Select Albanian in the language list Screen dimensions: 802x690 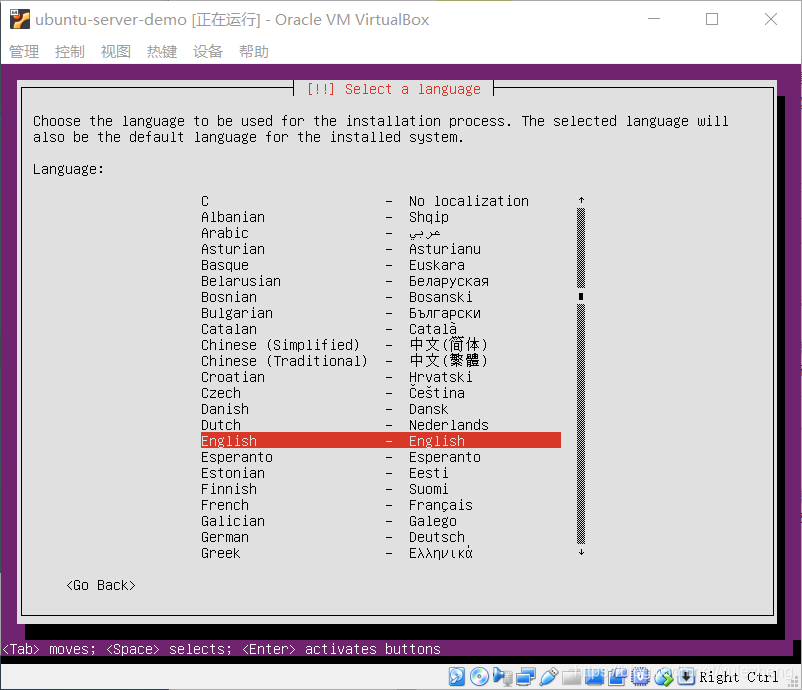coord(381,217)
